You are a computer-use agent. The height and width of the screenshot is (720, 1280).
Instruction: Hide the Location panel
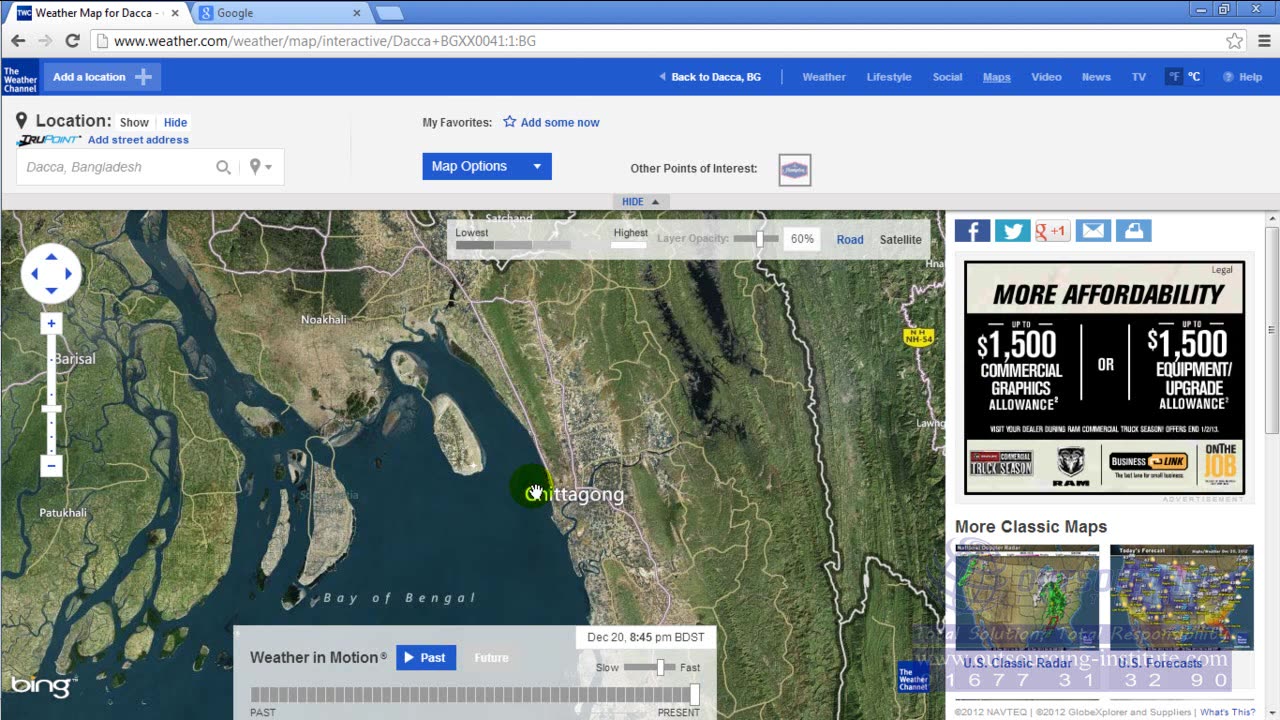[x=175, y=123]
